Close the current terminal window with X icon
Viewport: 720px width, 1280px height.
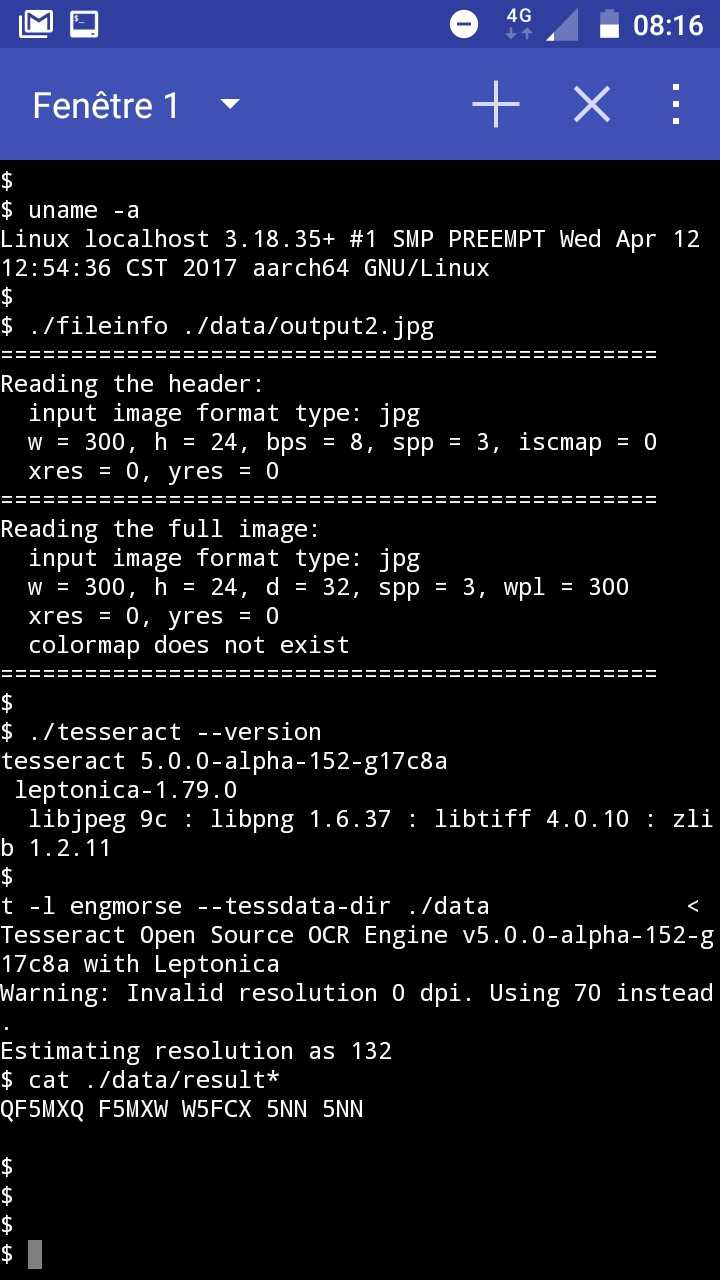click(592, 104)
